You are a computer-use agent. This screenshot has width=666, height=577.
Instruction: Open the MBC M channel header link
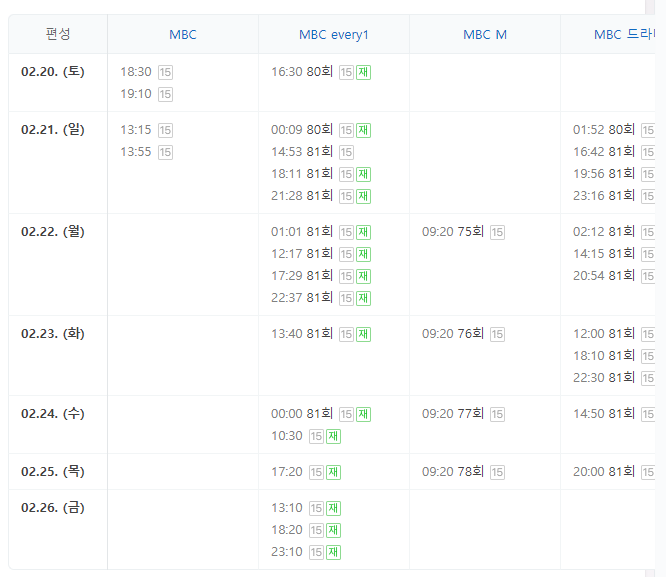485,34
